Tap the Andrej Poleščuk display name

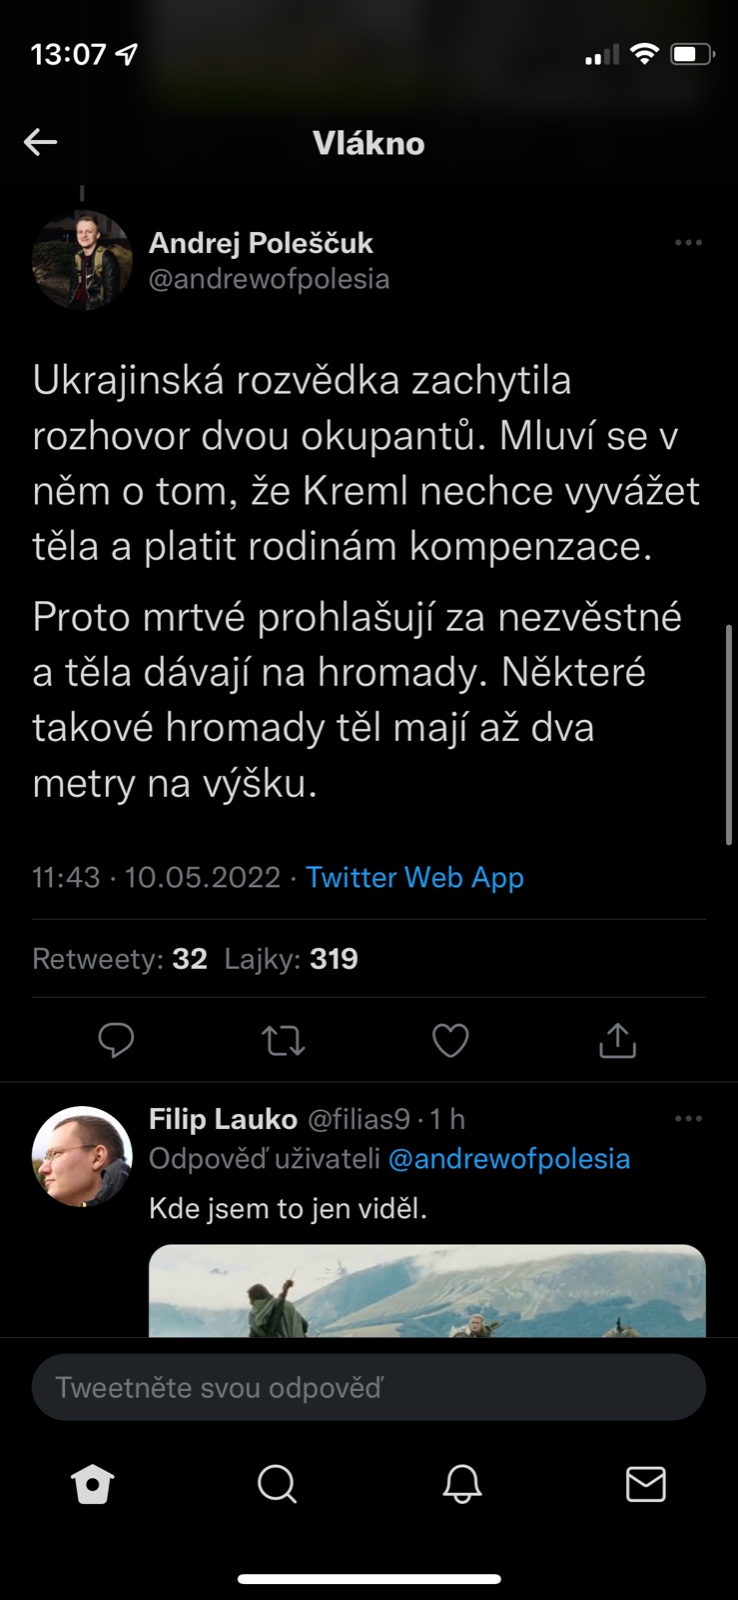[261, 243]
